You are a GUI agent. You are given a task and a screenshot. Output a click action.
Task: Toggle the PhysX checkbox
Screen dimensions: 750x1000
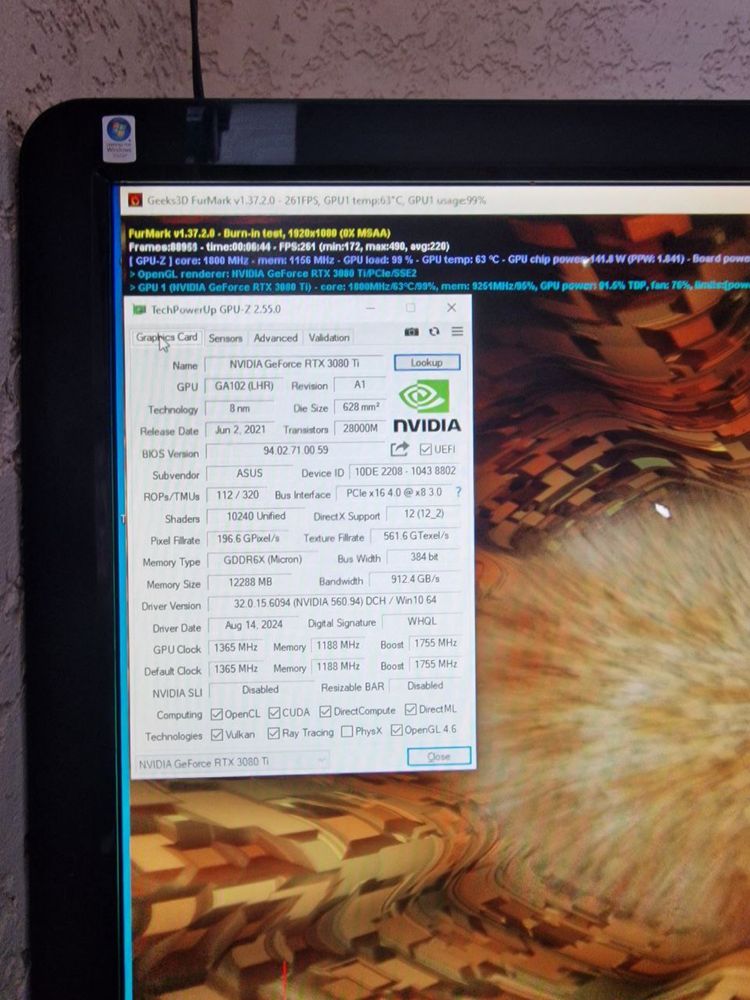[x=347, y=732]
